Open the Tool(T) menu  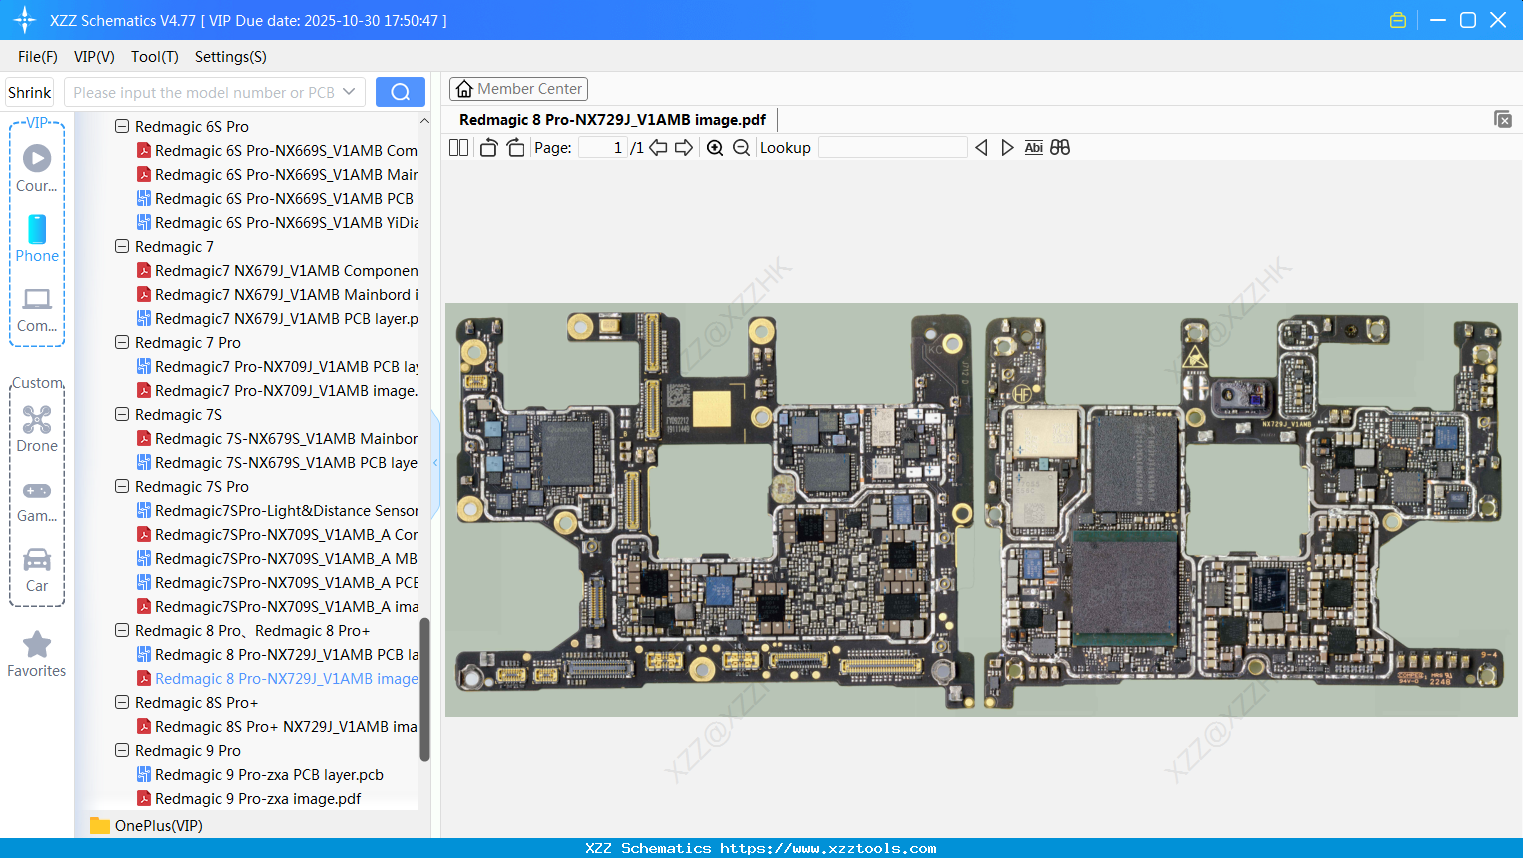[x=154, y=57]
